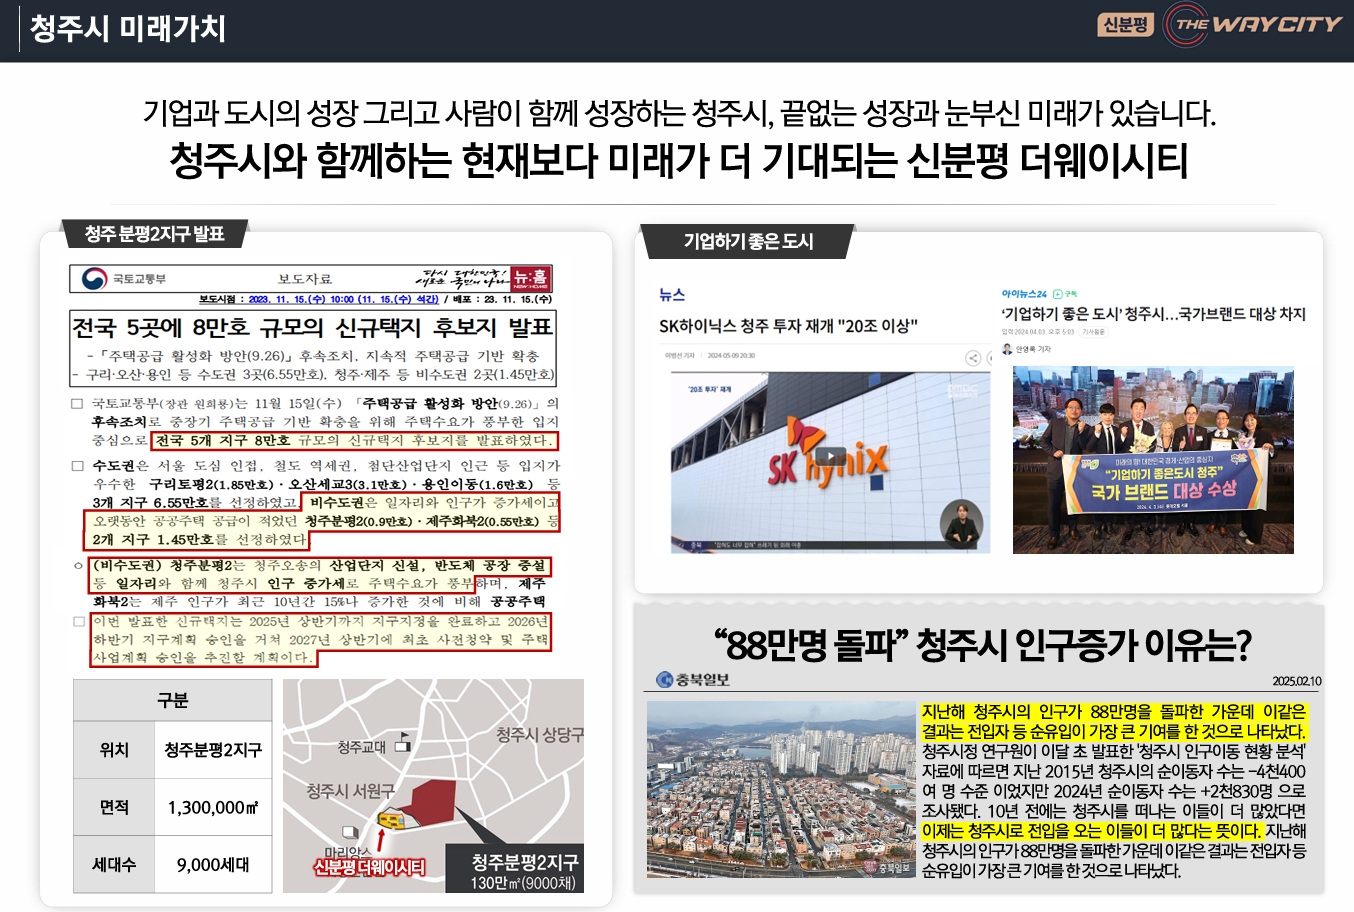Click the 기사원문 button
1354x912 pixels.
coord(1092,332)
